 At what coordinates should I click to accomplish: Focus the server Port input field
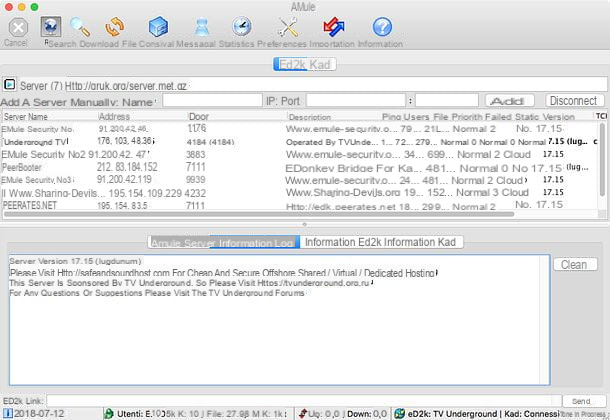pyautogui.click(x=447, y=101)
